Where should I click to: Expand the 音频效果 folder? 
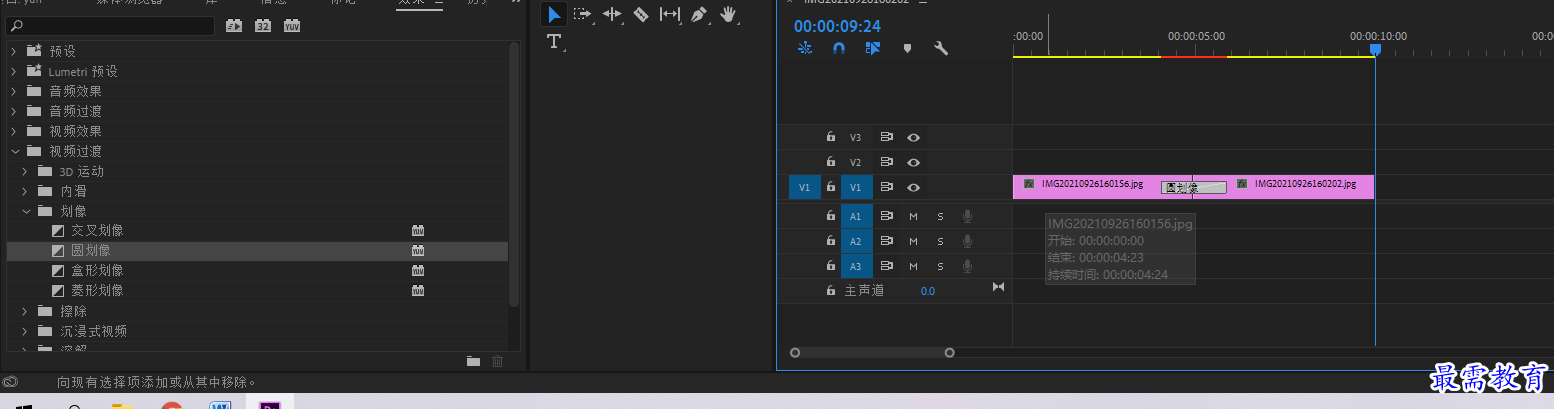click(x=14, y=91)
